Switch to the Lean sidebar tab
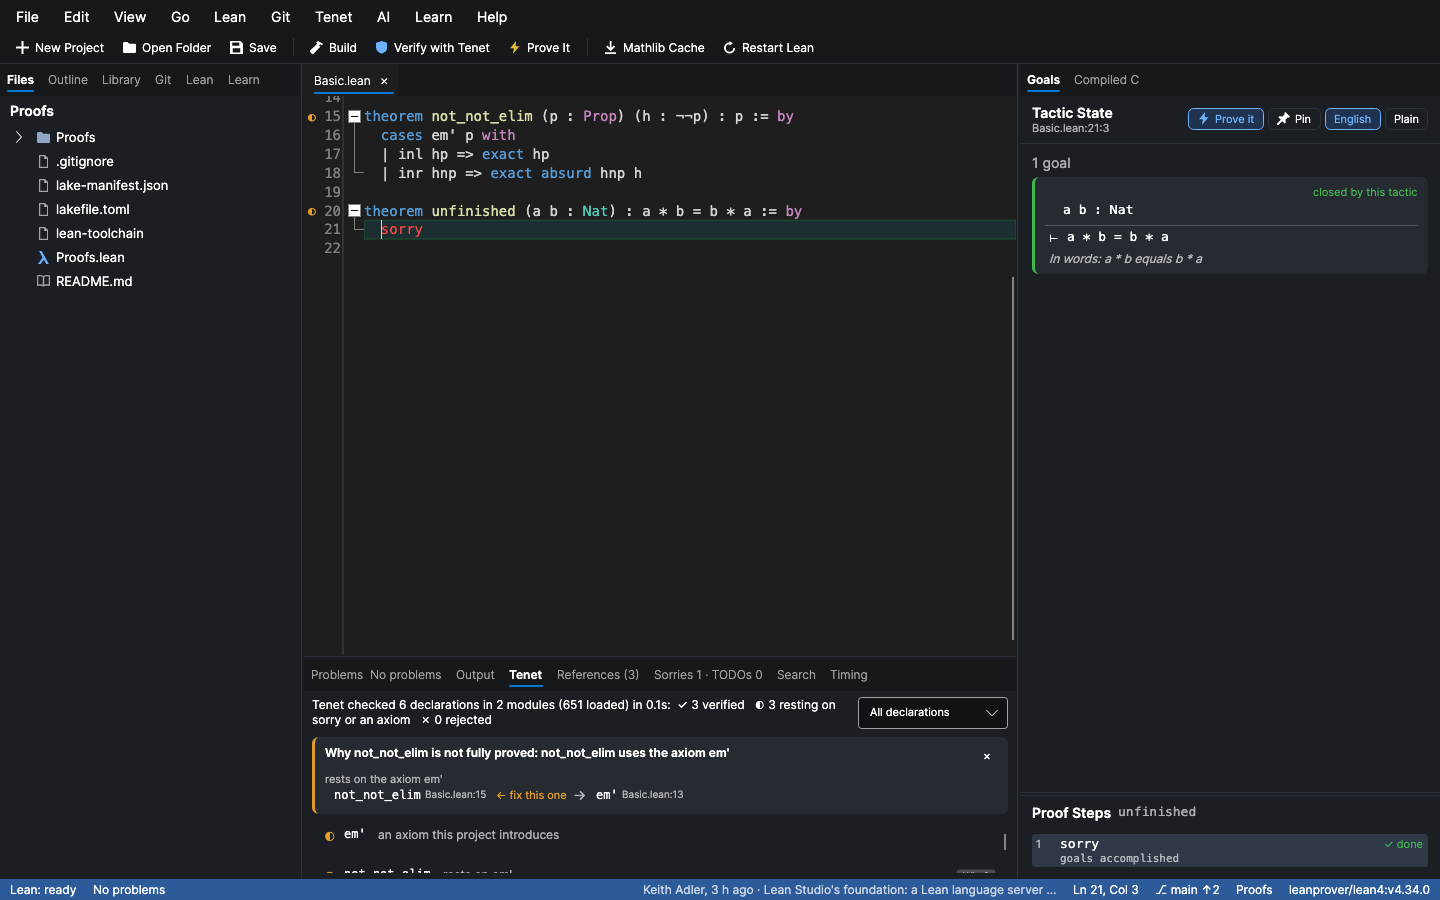Screen dimensions: 1440x900 200,80
